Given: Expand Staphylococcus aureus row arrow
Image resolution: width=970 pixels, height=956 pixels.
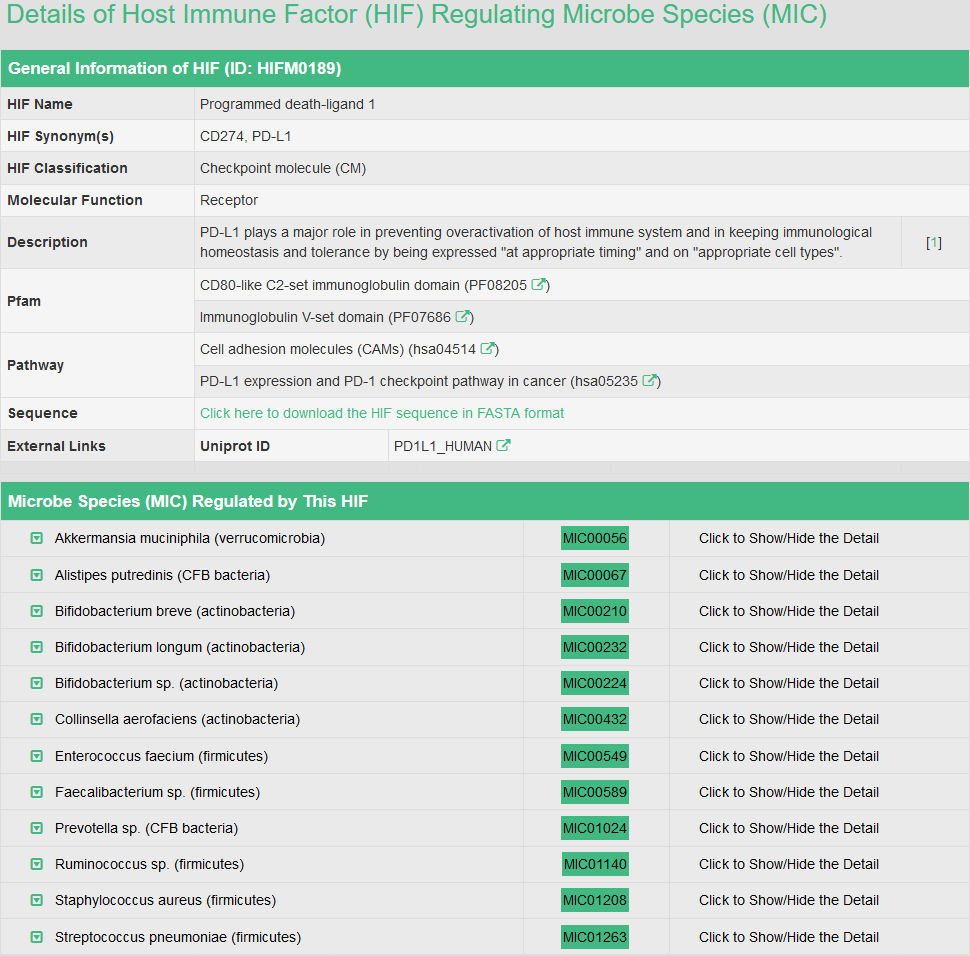Looking at the screenshot, I should pos(37,900).
